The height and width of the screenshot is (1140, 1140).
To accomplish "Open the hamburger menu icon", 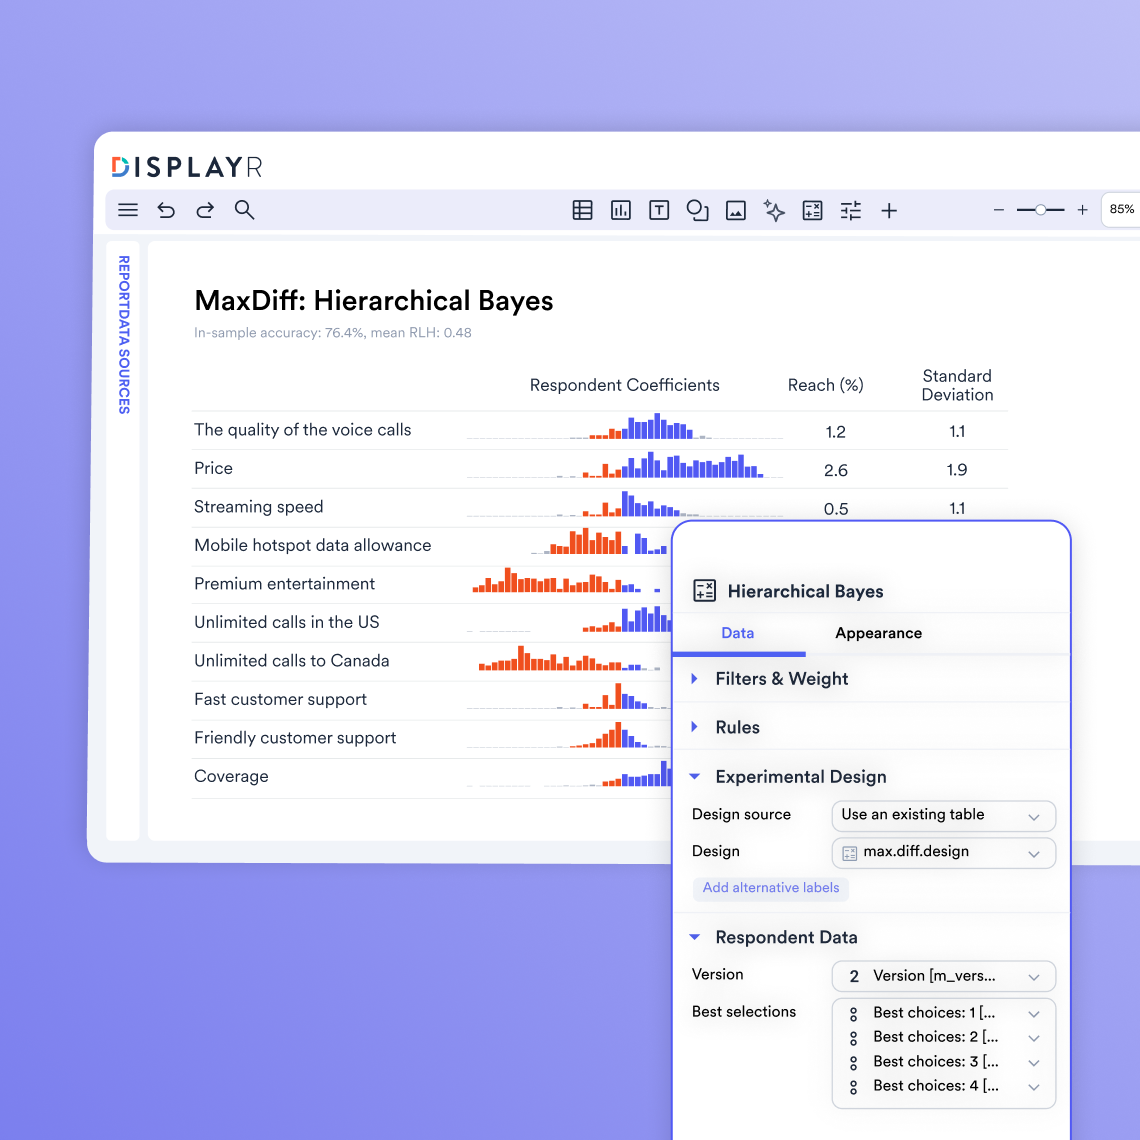I will (128, 210).
